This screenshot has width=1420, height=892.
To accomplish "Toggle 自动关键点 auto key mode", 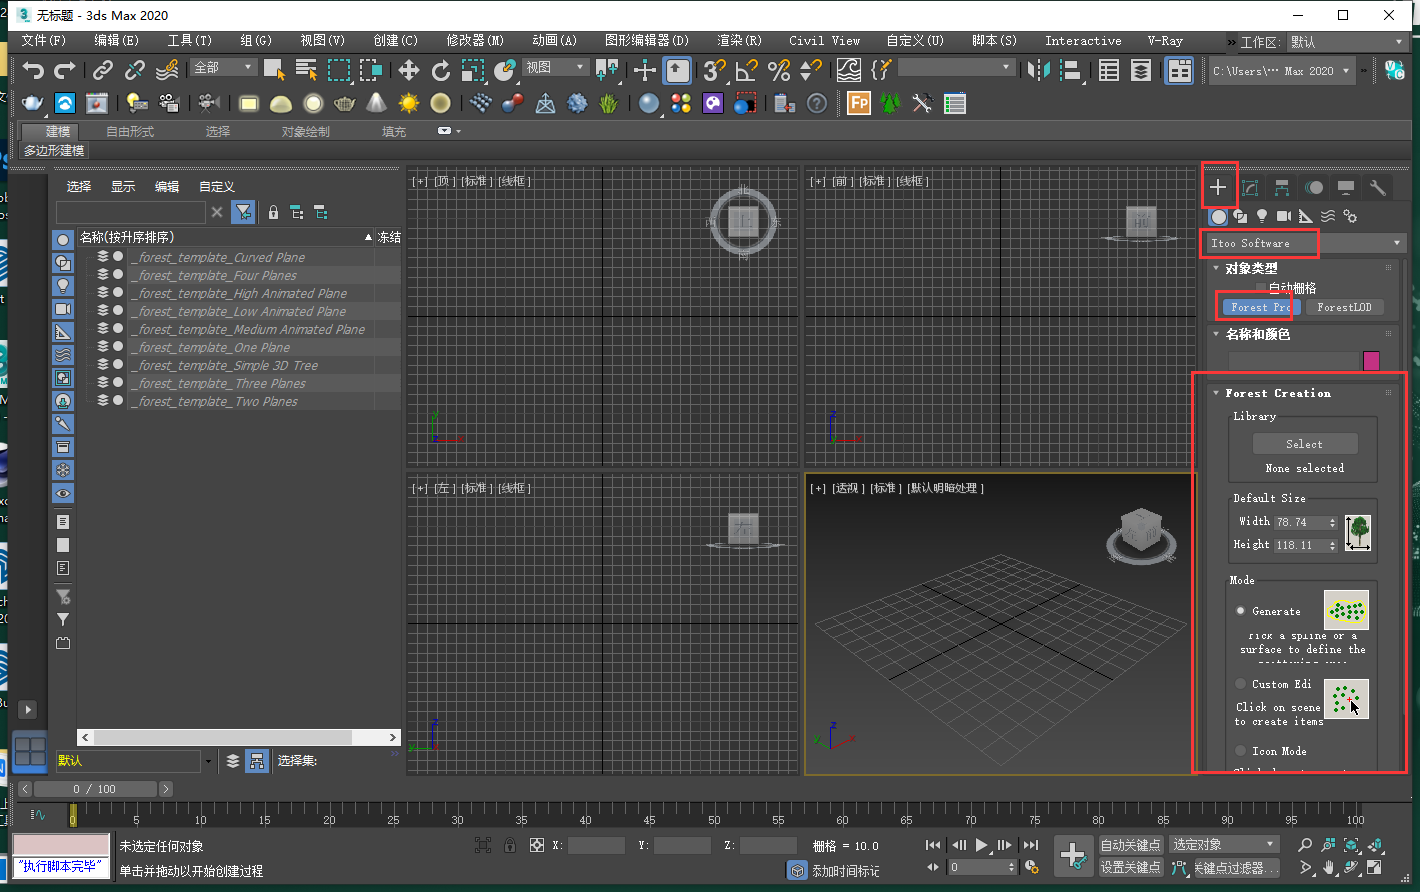I will click(x=1130, y=845).
